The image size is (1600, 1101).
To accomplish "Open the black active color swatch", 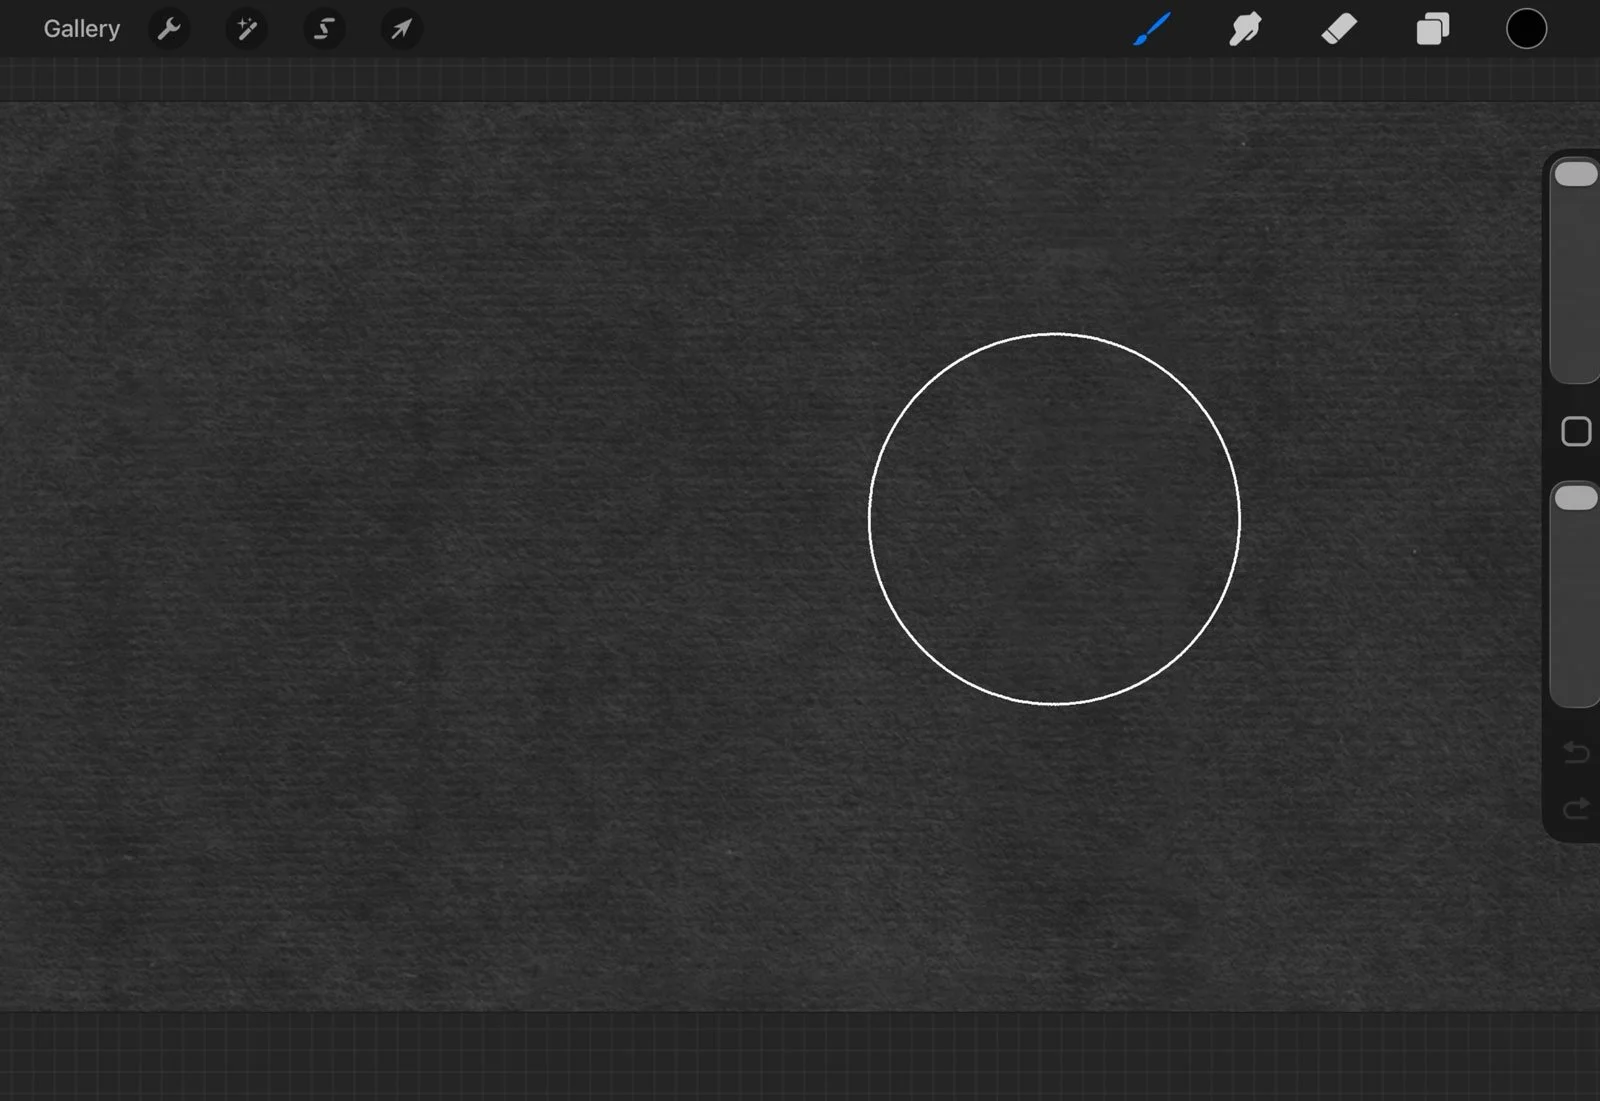I will point(1526,29).
